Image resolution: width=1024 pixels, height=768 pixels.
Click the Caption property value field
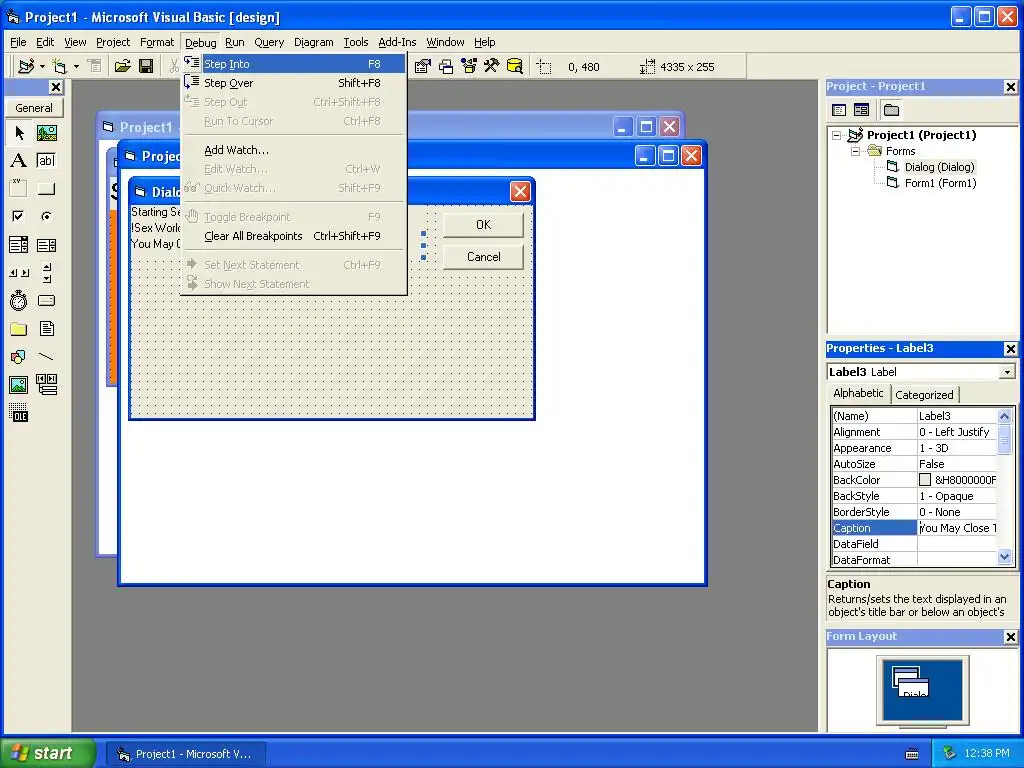[957, 528]
